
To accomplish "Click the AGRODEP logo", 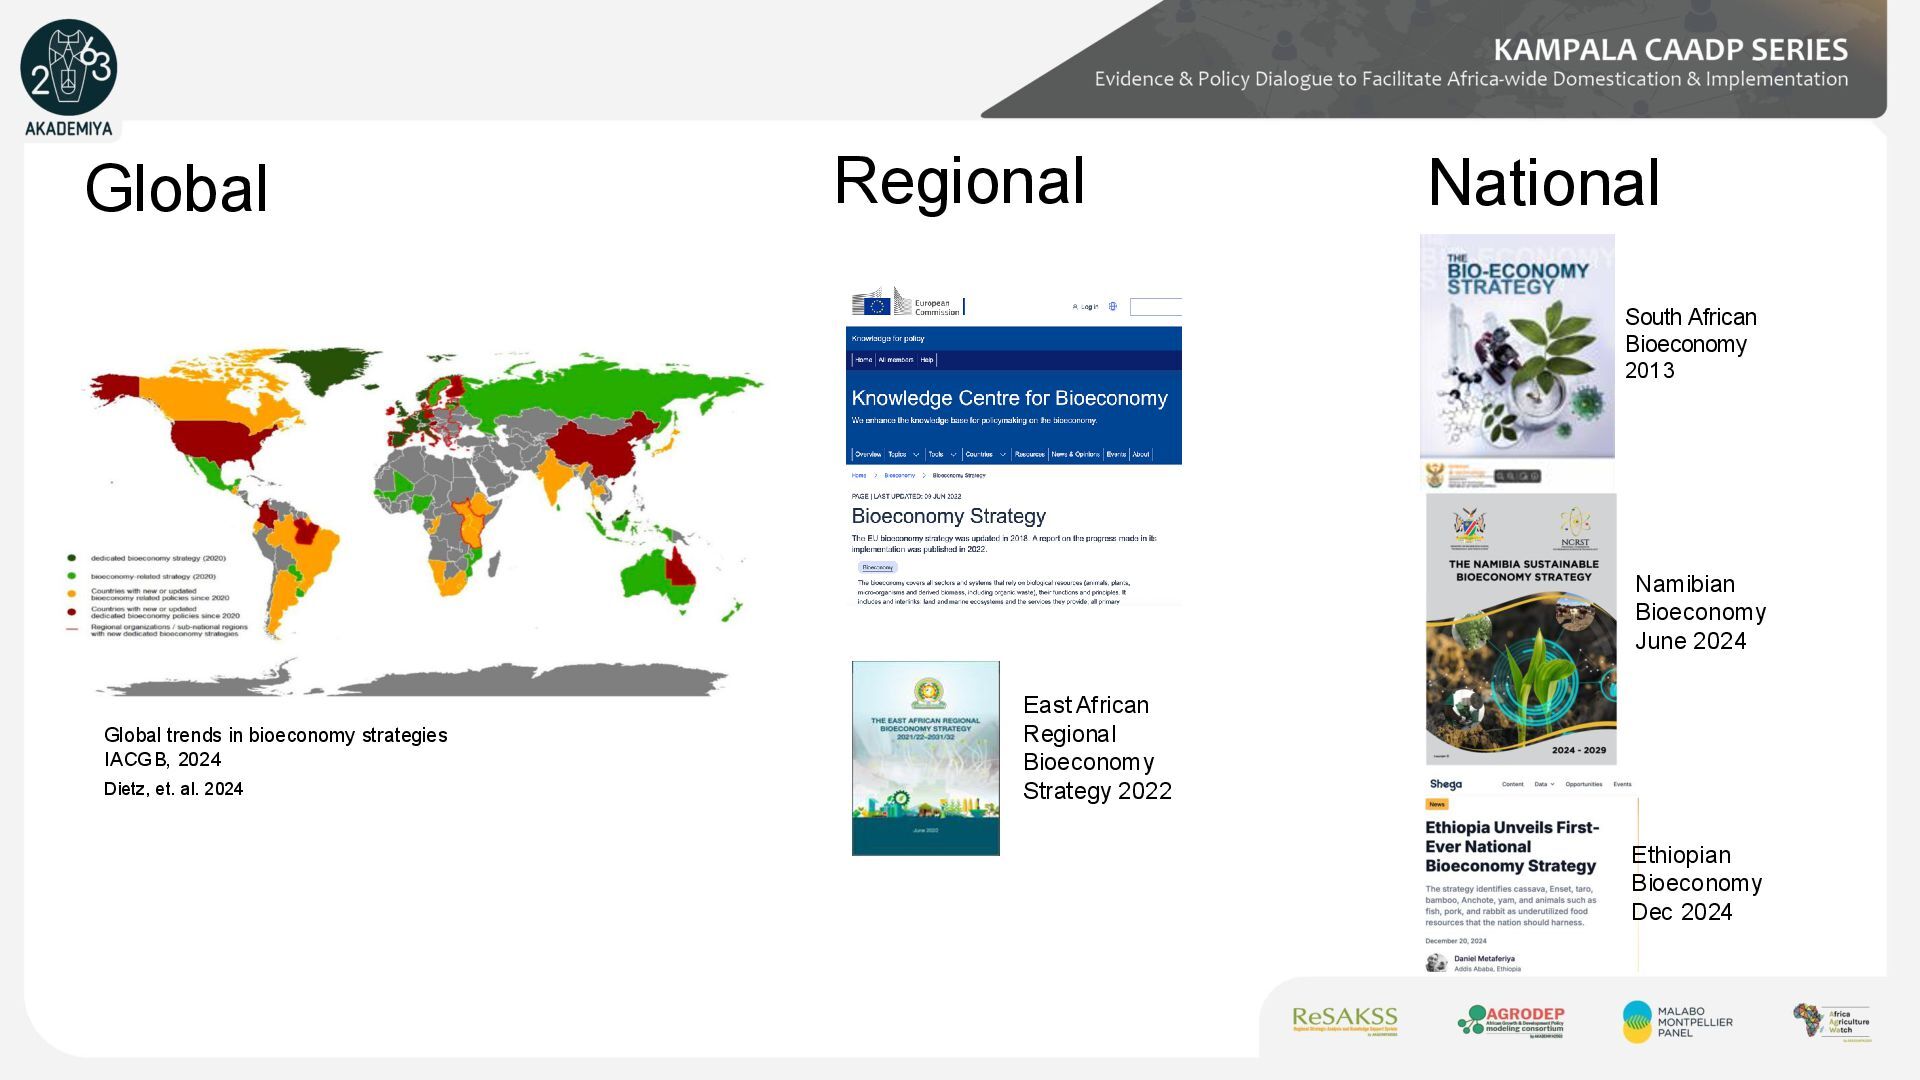I will click(x=1511, y=1021).
